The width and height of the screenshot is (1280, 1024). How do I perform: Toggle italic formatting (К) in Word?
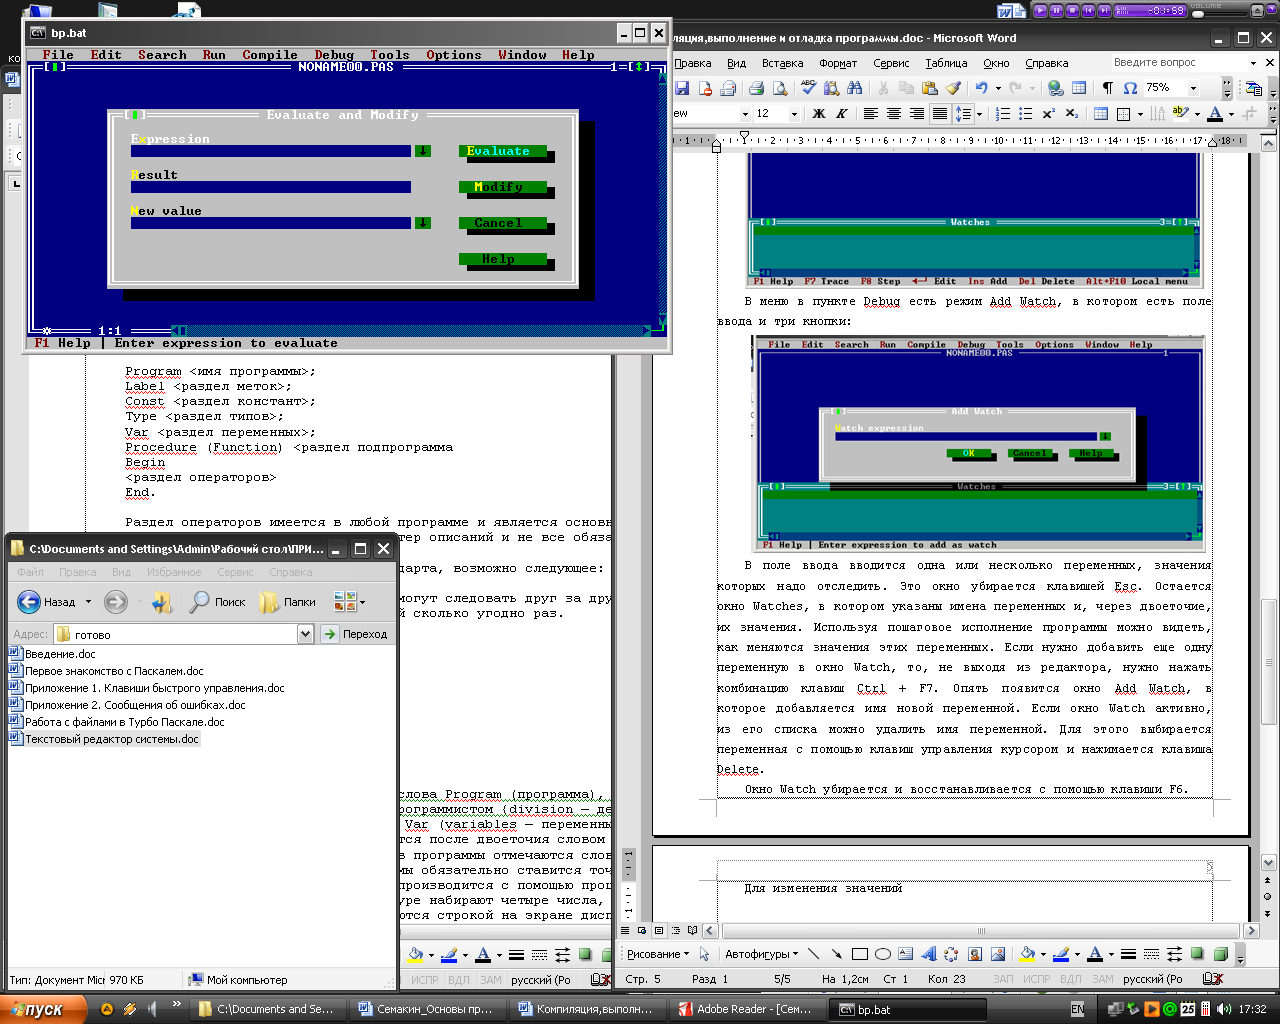[x=842, y=114]
